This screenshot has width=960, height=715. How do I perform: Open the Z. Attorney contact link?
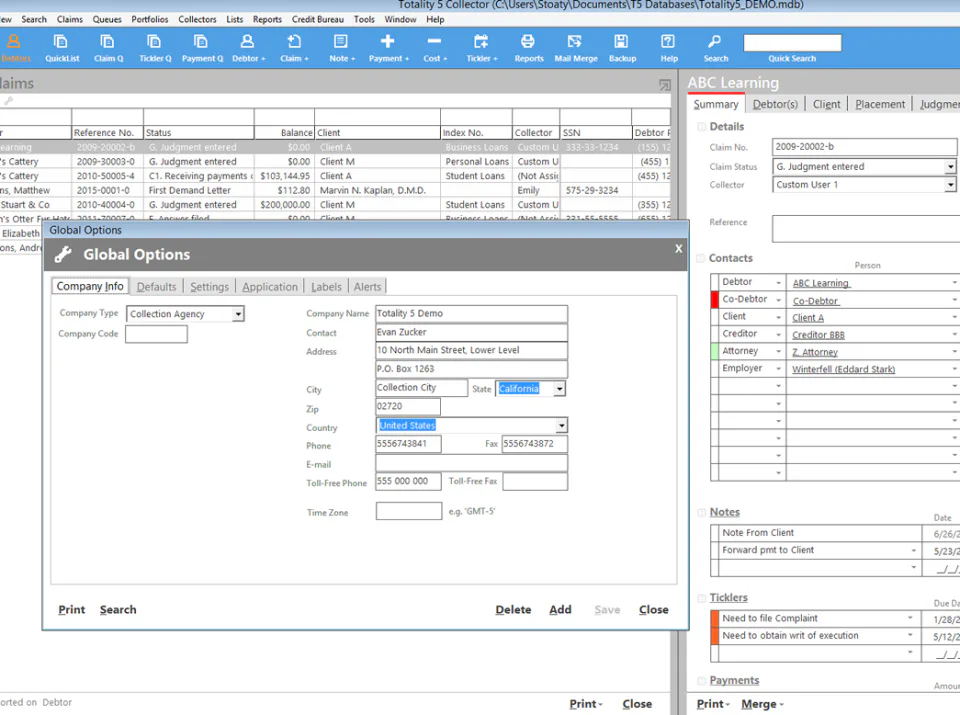(x=815, y=352)
